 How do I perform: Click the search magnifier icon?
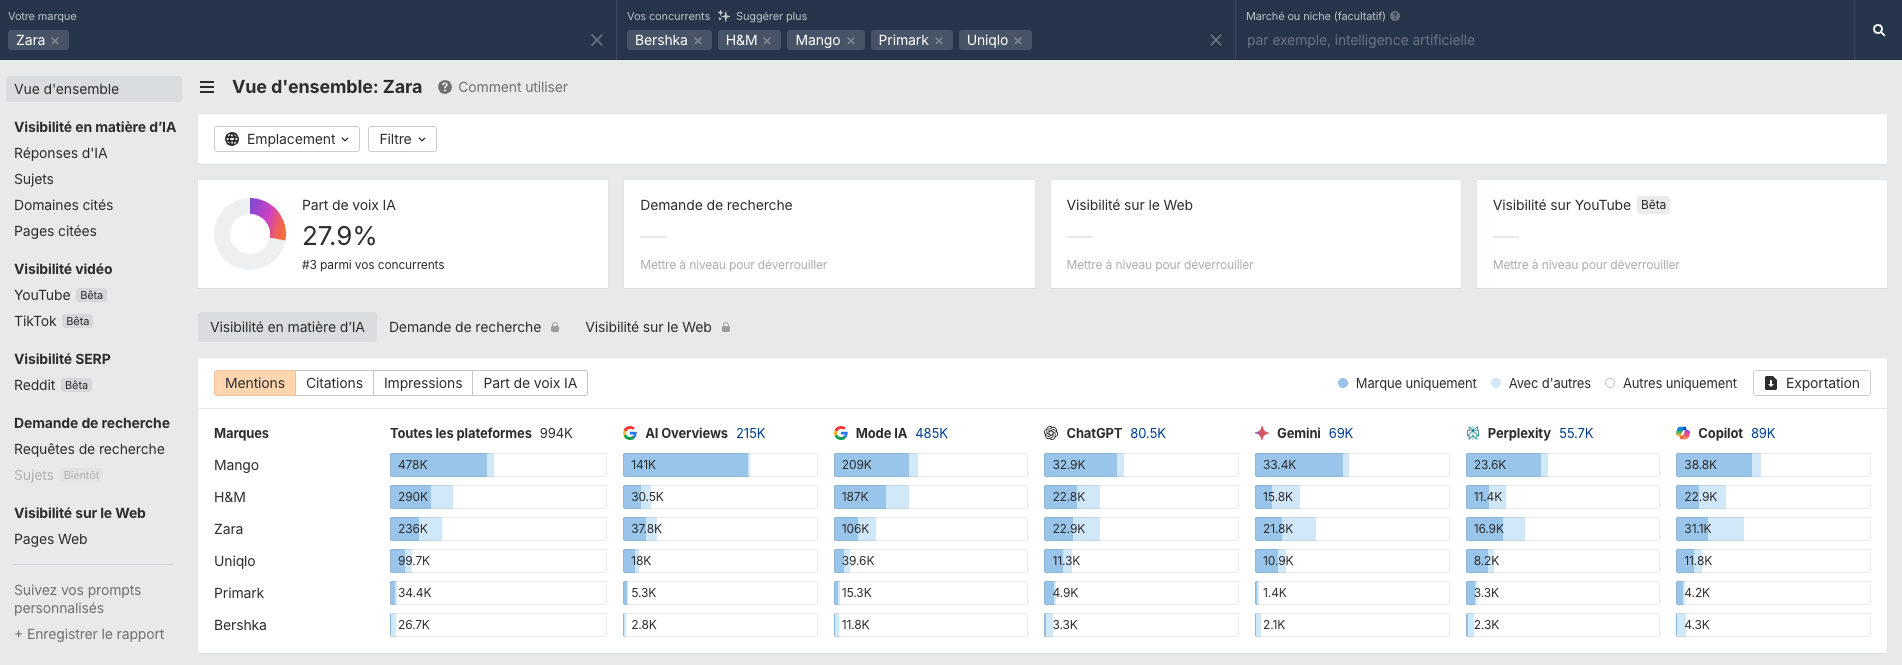1878,30
